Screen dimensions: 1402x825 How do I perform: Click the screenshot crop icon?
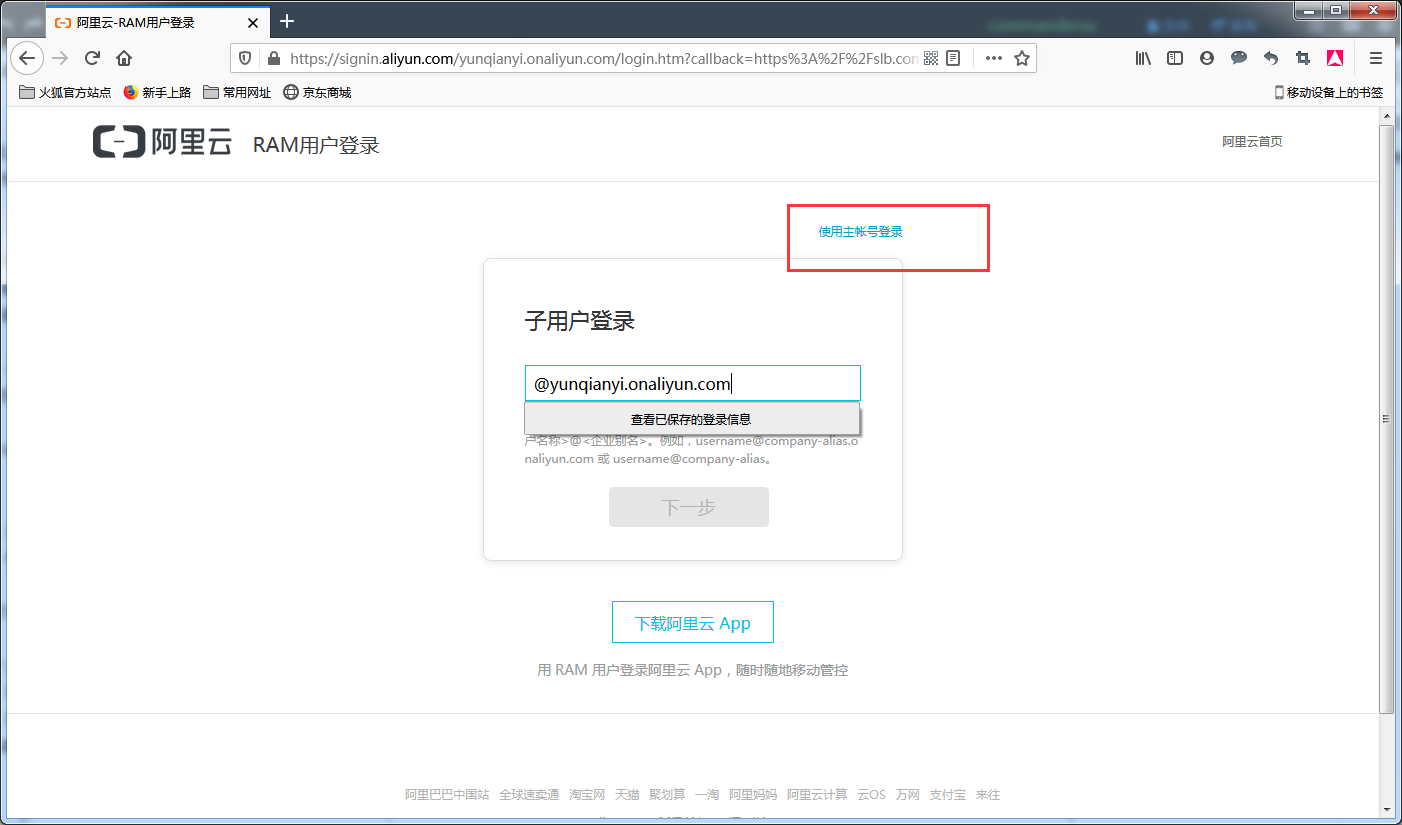click(x=1302, y=58)
